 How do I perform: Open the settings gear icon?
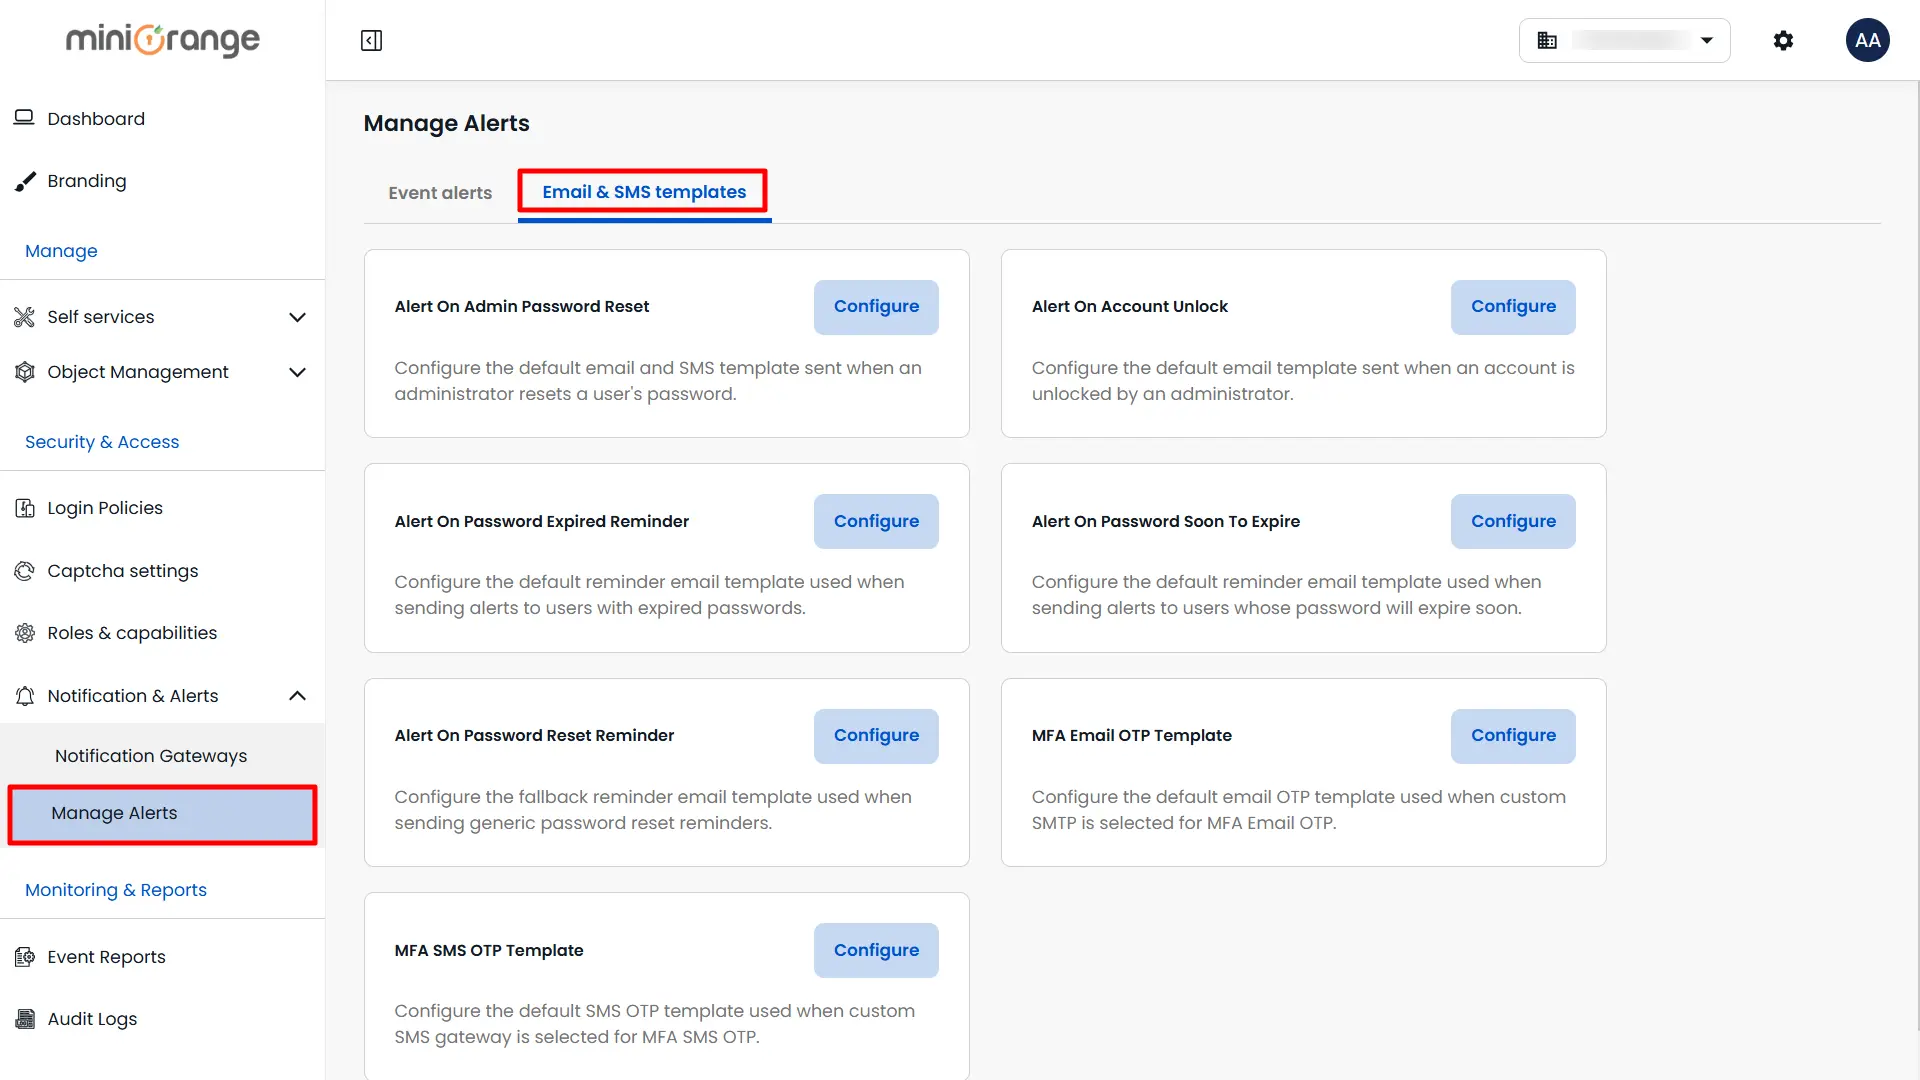point(1783,41)
